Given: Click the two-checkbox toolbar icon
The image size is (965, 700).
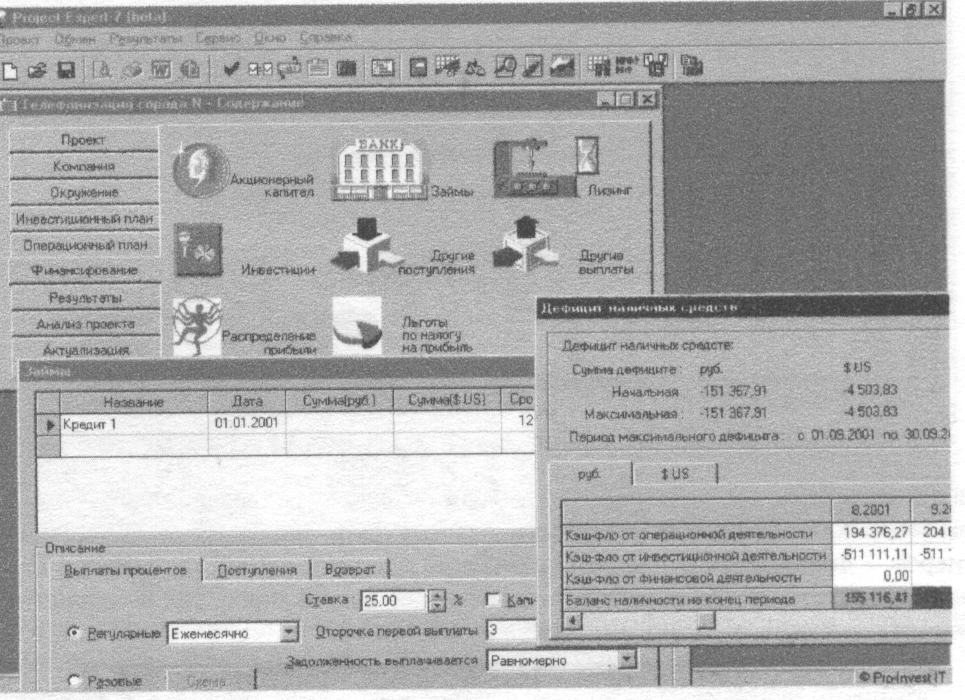Looking at the screenshot, I should [260, 69].
